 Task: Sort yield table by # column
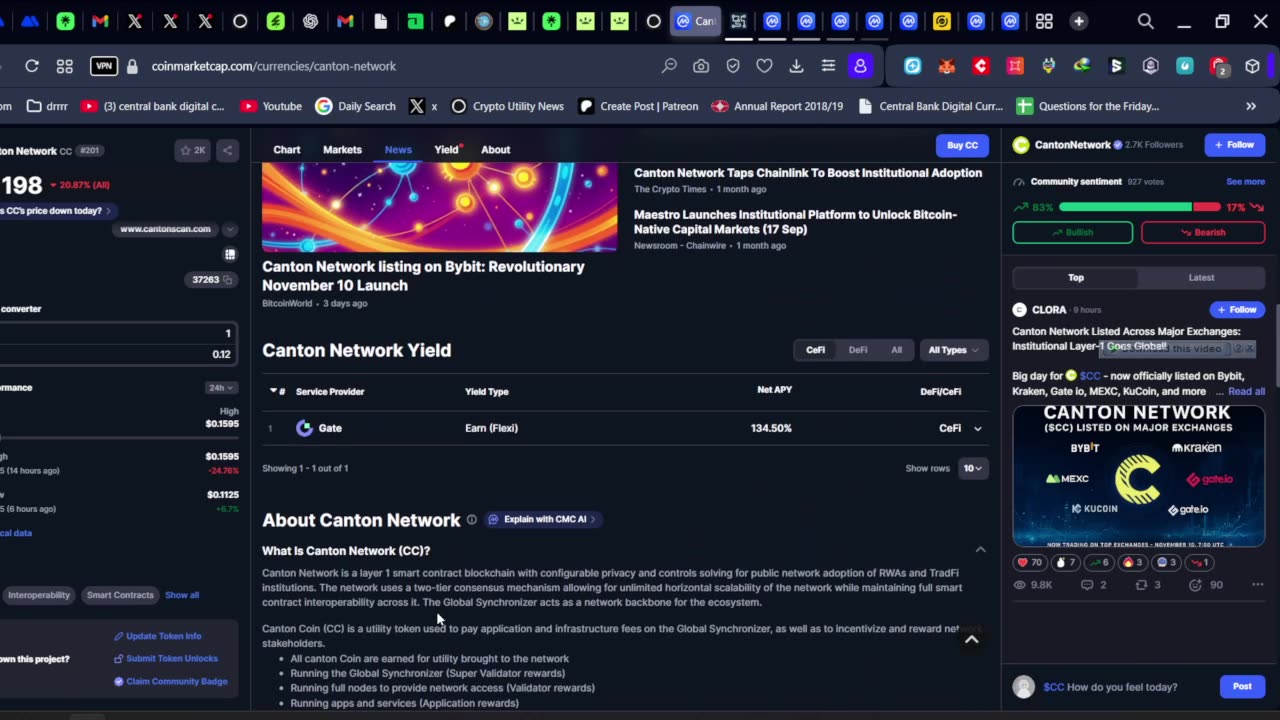(x=278, y=391)
